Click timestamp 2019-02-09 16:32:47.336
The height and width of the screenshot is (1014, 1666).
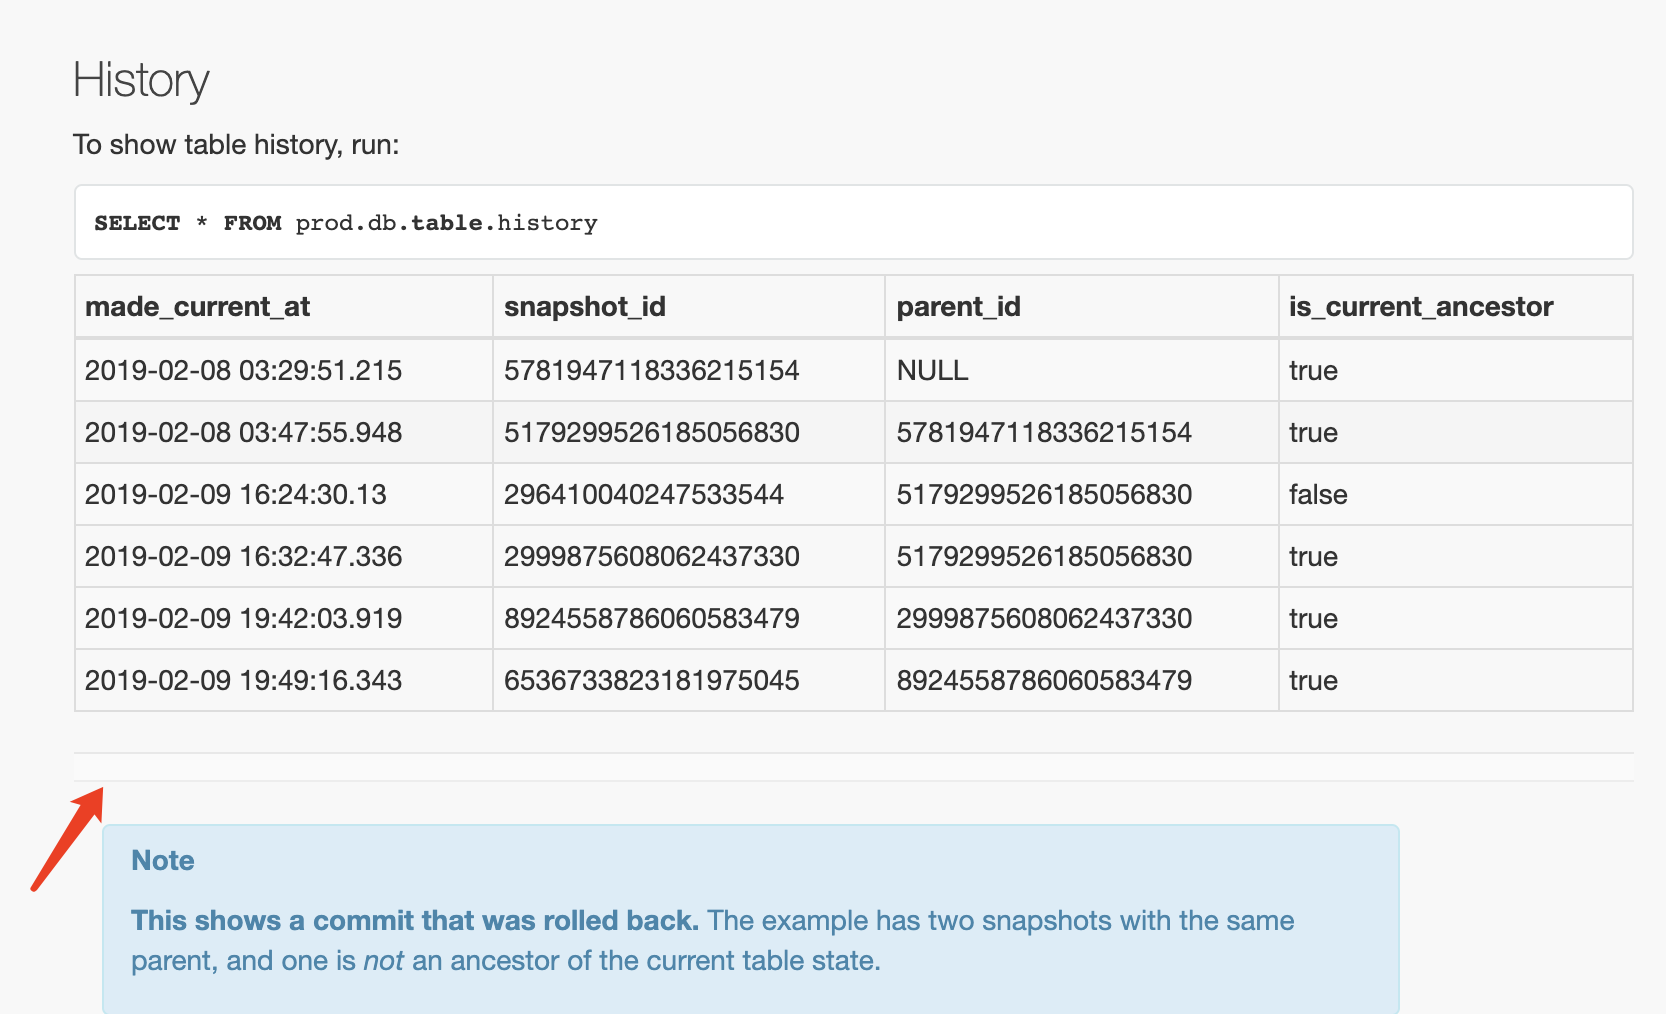point(243,556)
